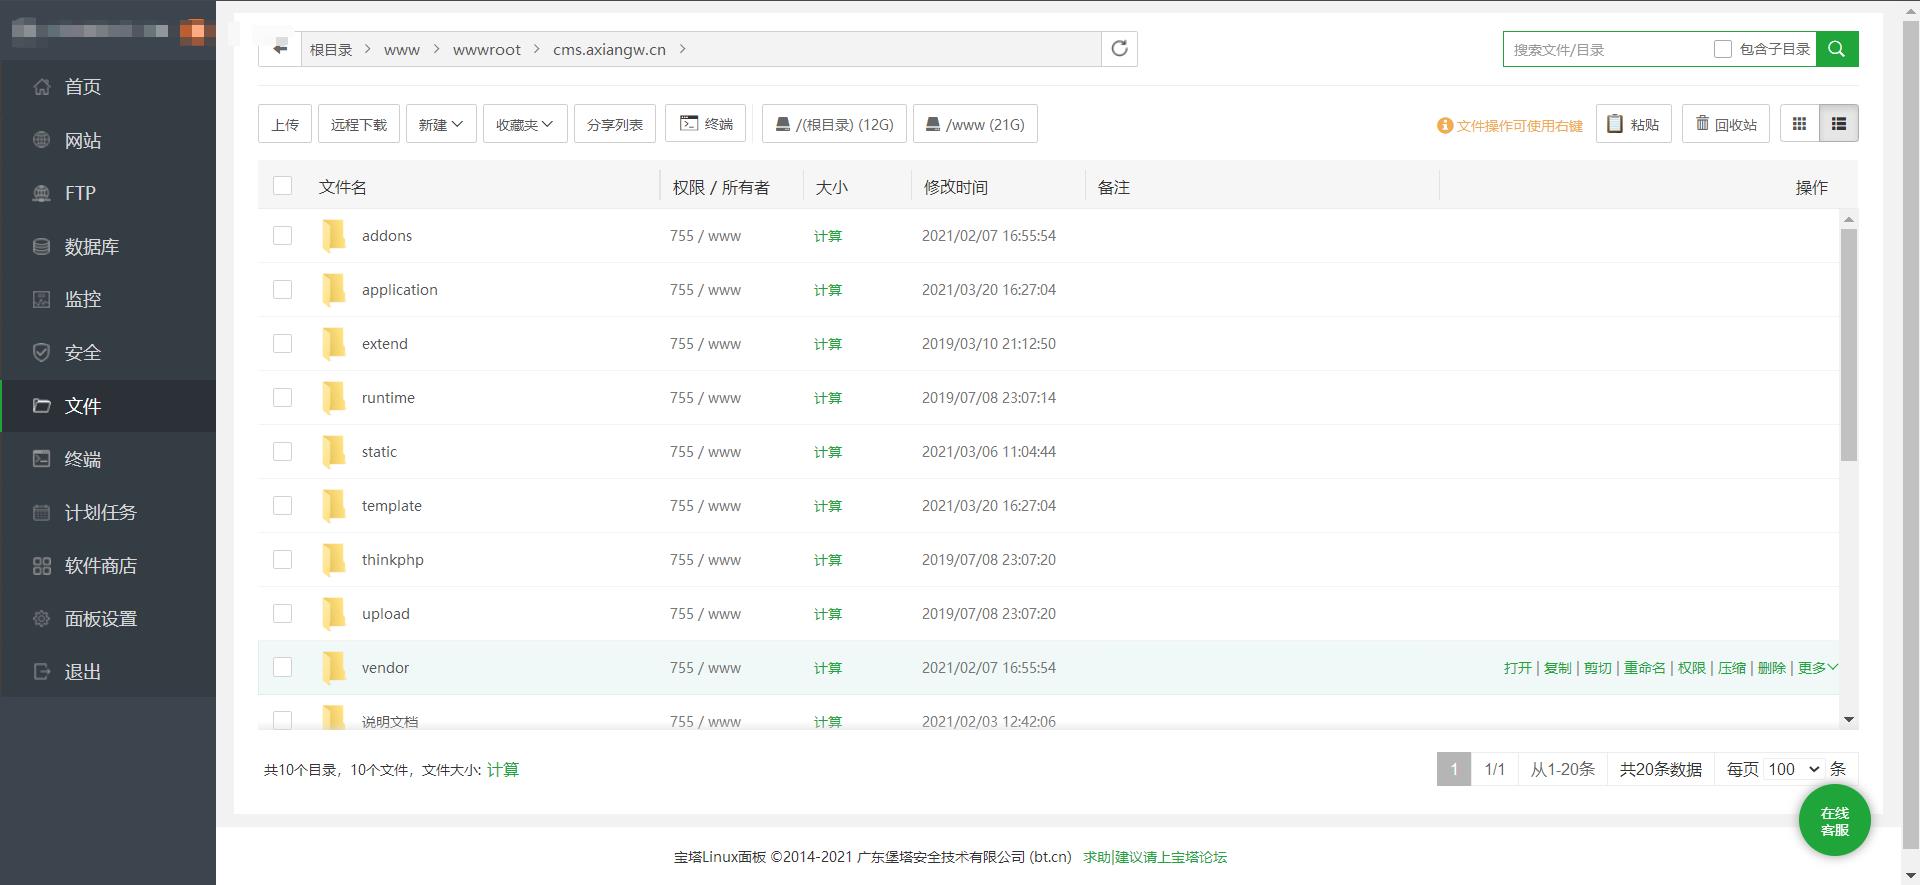Click page number 1 in pagination
Image resolution: width=1920 pixels, height=885 pixels.
coord(1454,769)
